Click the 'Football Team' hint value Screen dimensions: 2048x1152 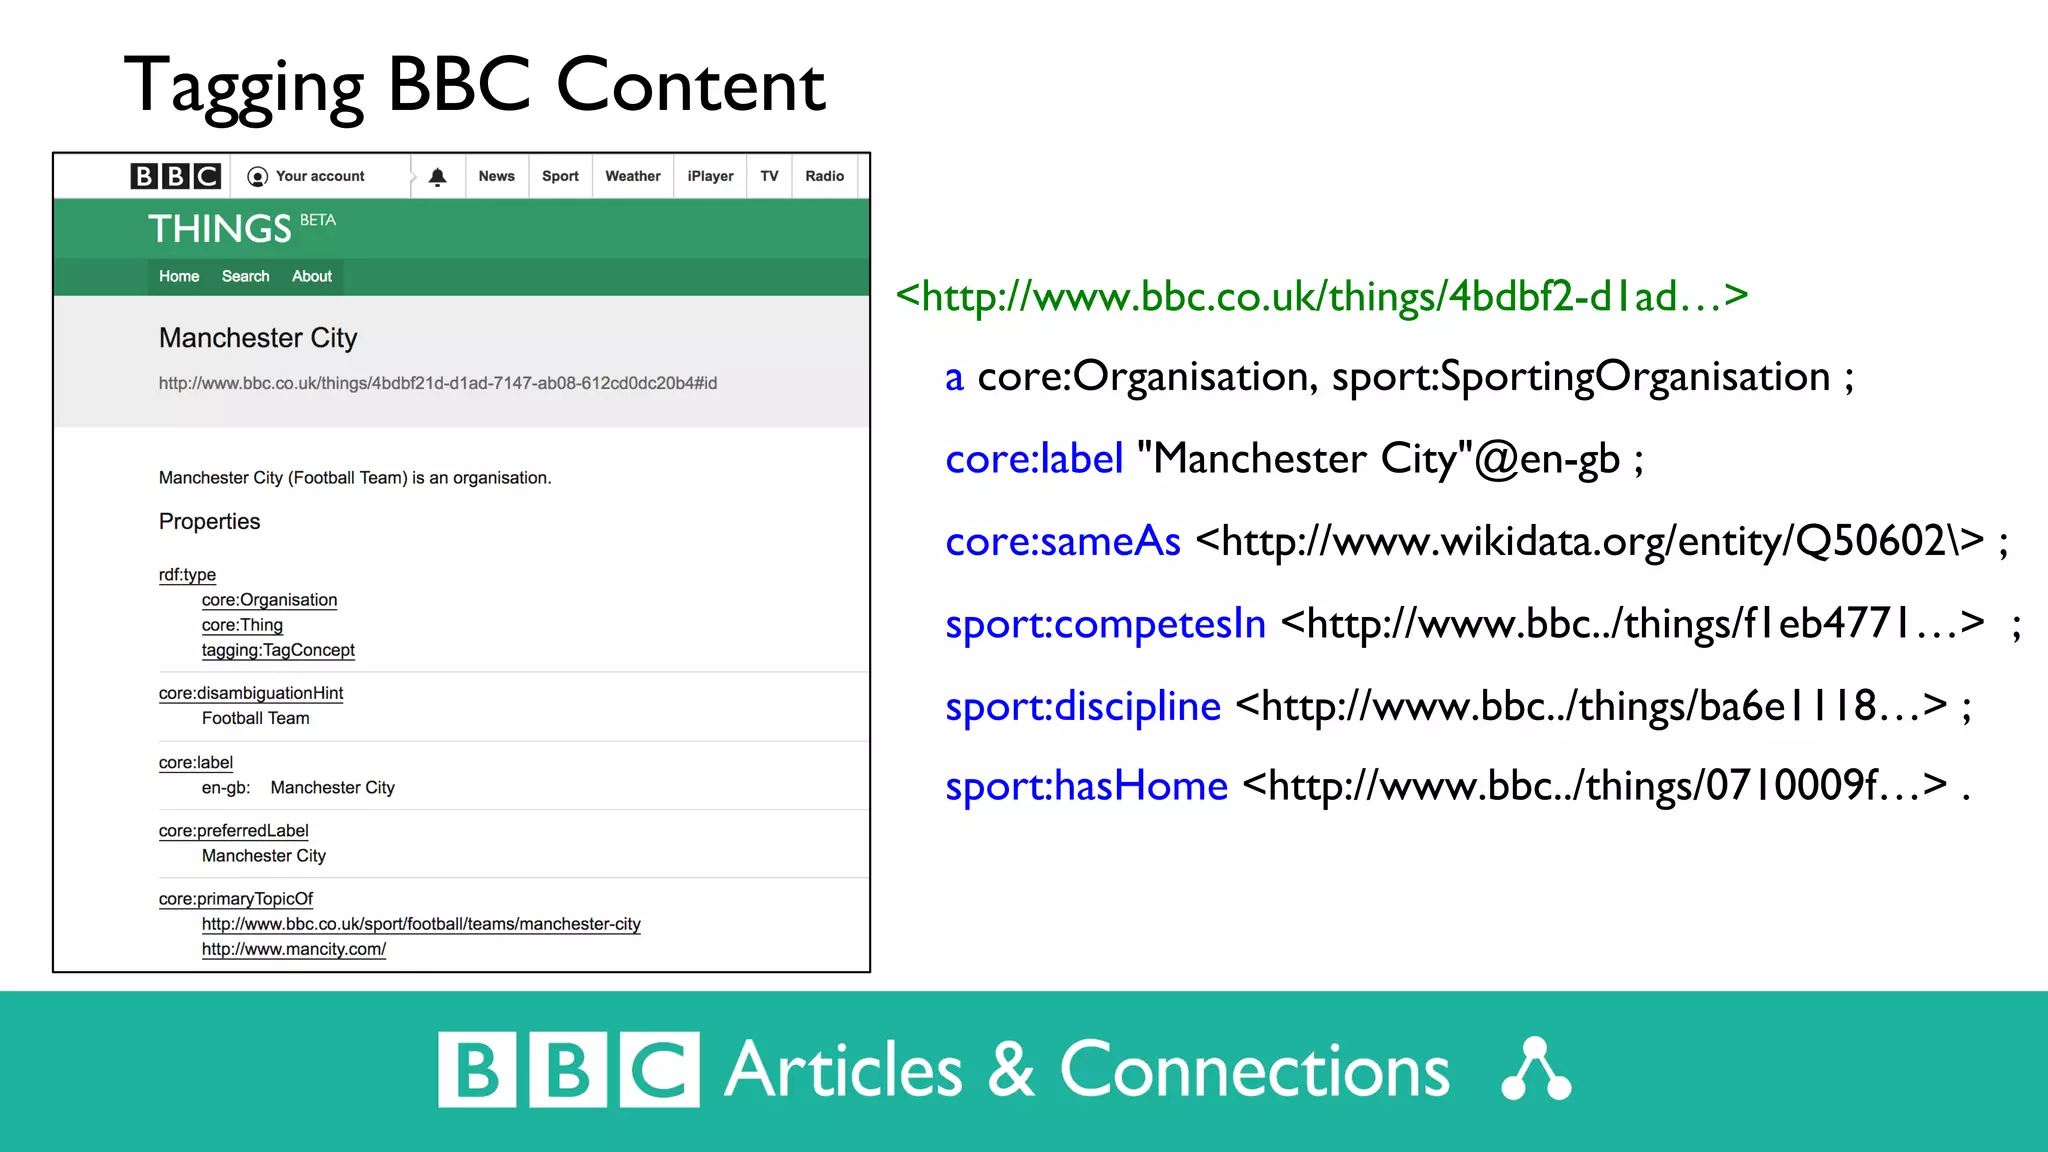(256, 718)
